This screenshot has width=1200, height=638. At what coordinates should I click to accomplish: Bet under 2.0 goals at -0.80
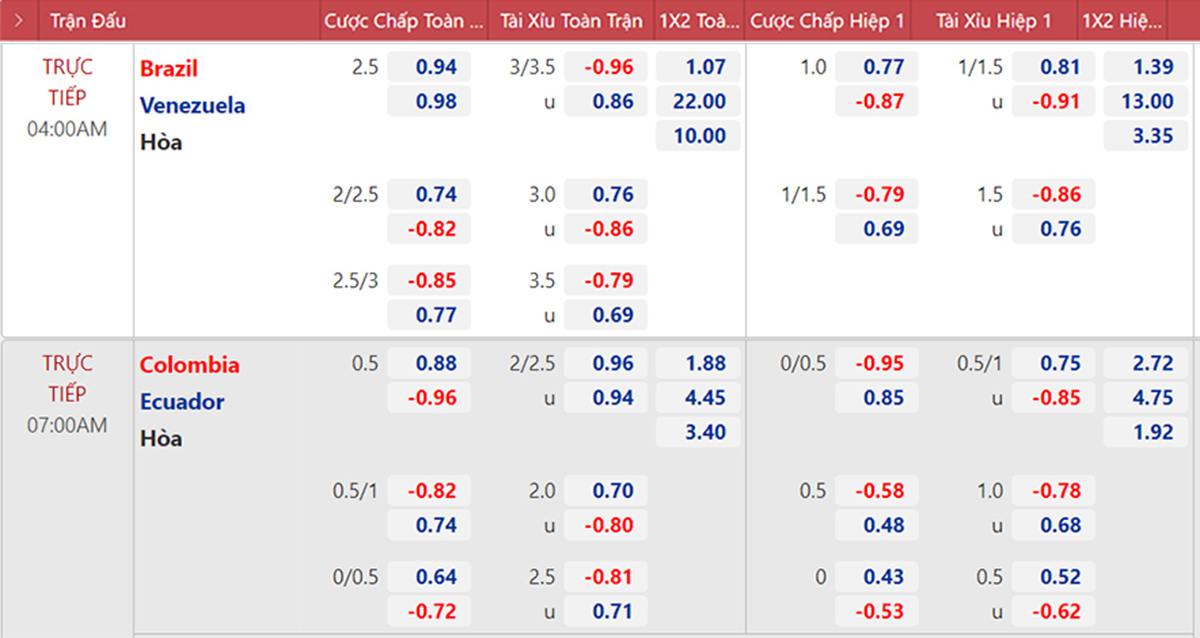click(606, 524)
